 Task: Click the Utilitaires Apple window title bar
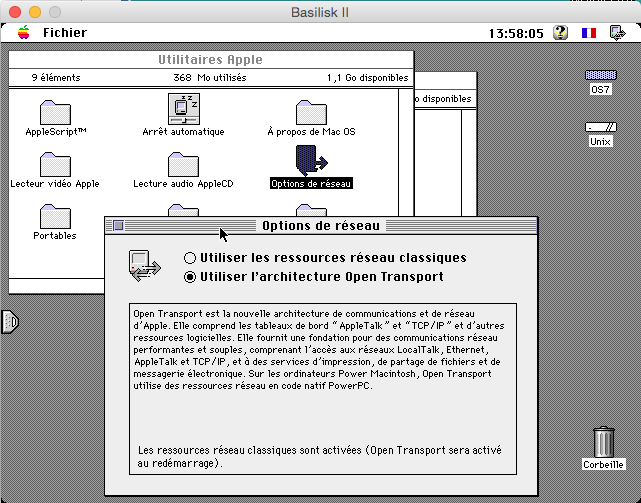tap(211, 60)
